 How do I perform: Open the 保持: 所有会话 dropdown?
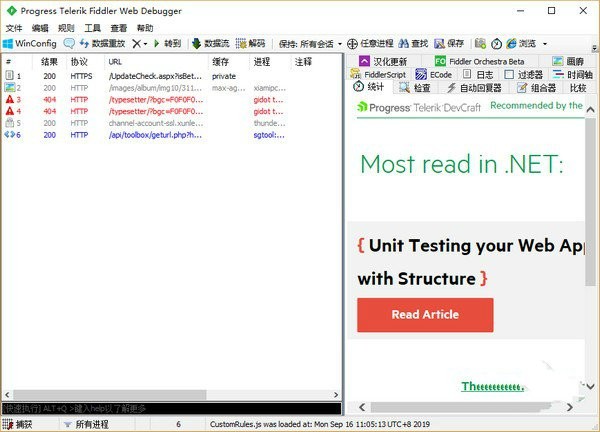pos(310,44)
